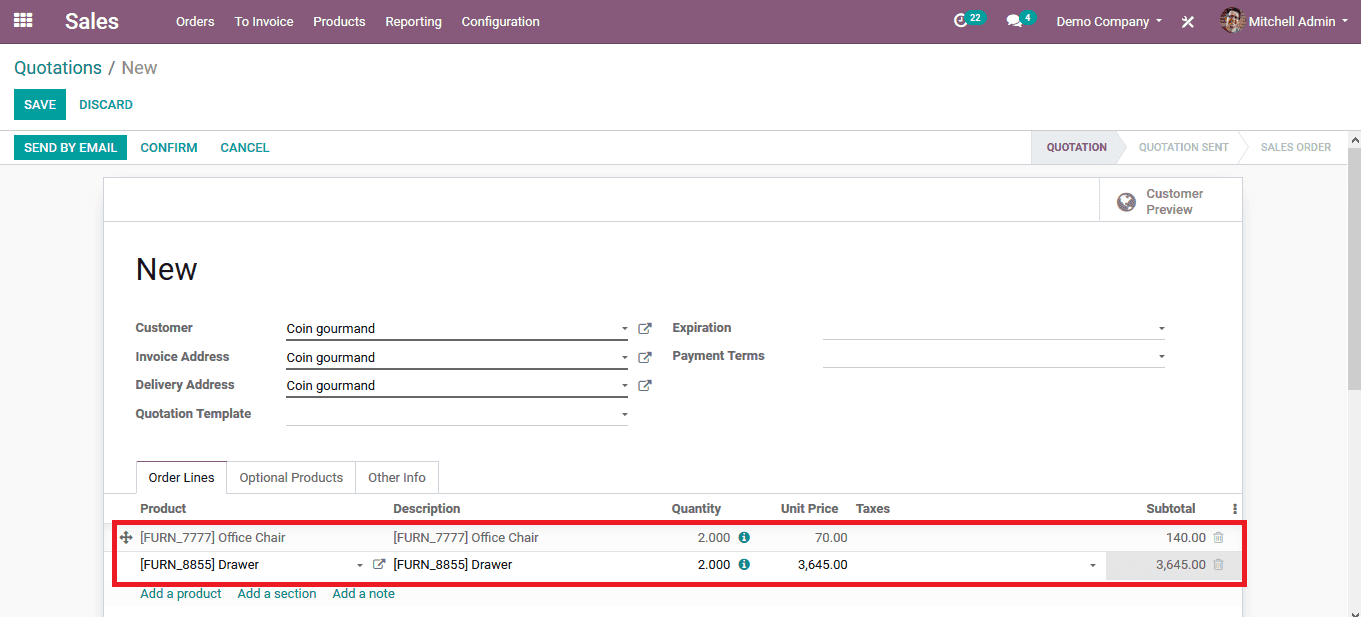Open the Configuration menu
The height and width of the screenshot is (617, 1361).
(x=500, y=21)
